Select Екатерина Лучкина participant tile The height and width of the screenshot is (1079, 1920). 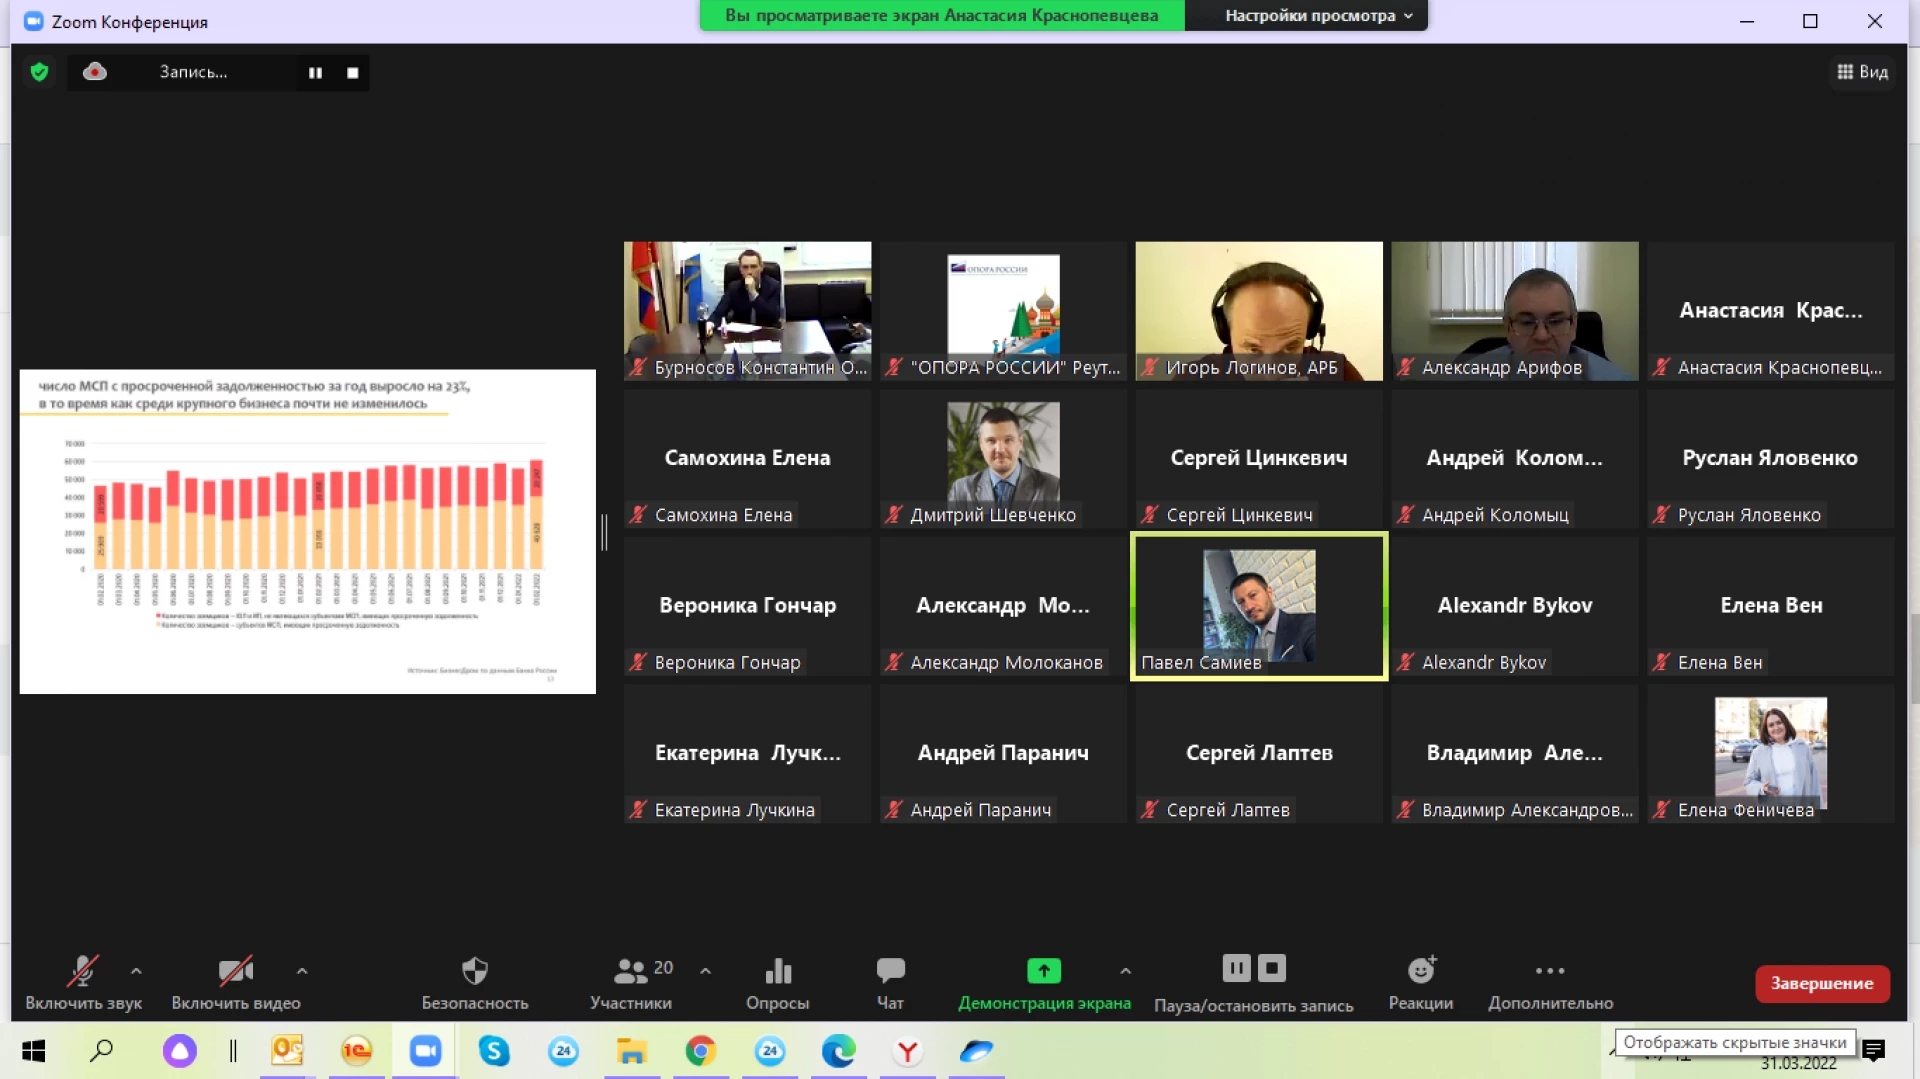tap(747, 754)
